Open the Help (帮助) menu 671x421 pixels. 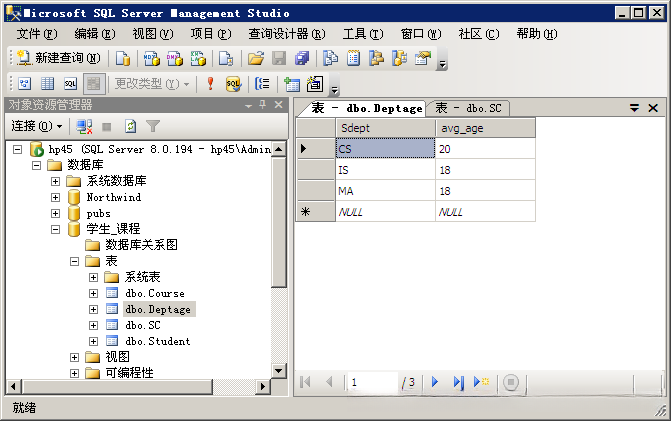(537, 34)
